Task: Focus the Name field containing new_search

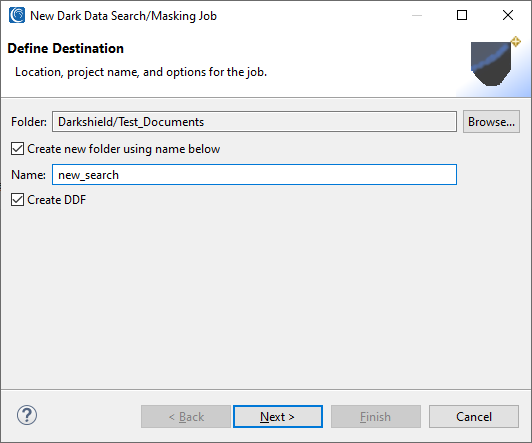Action: pos(254,175)
